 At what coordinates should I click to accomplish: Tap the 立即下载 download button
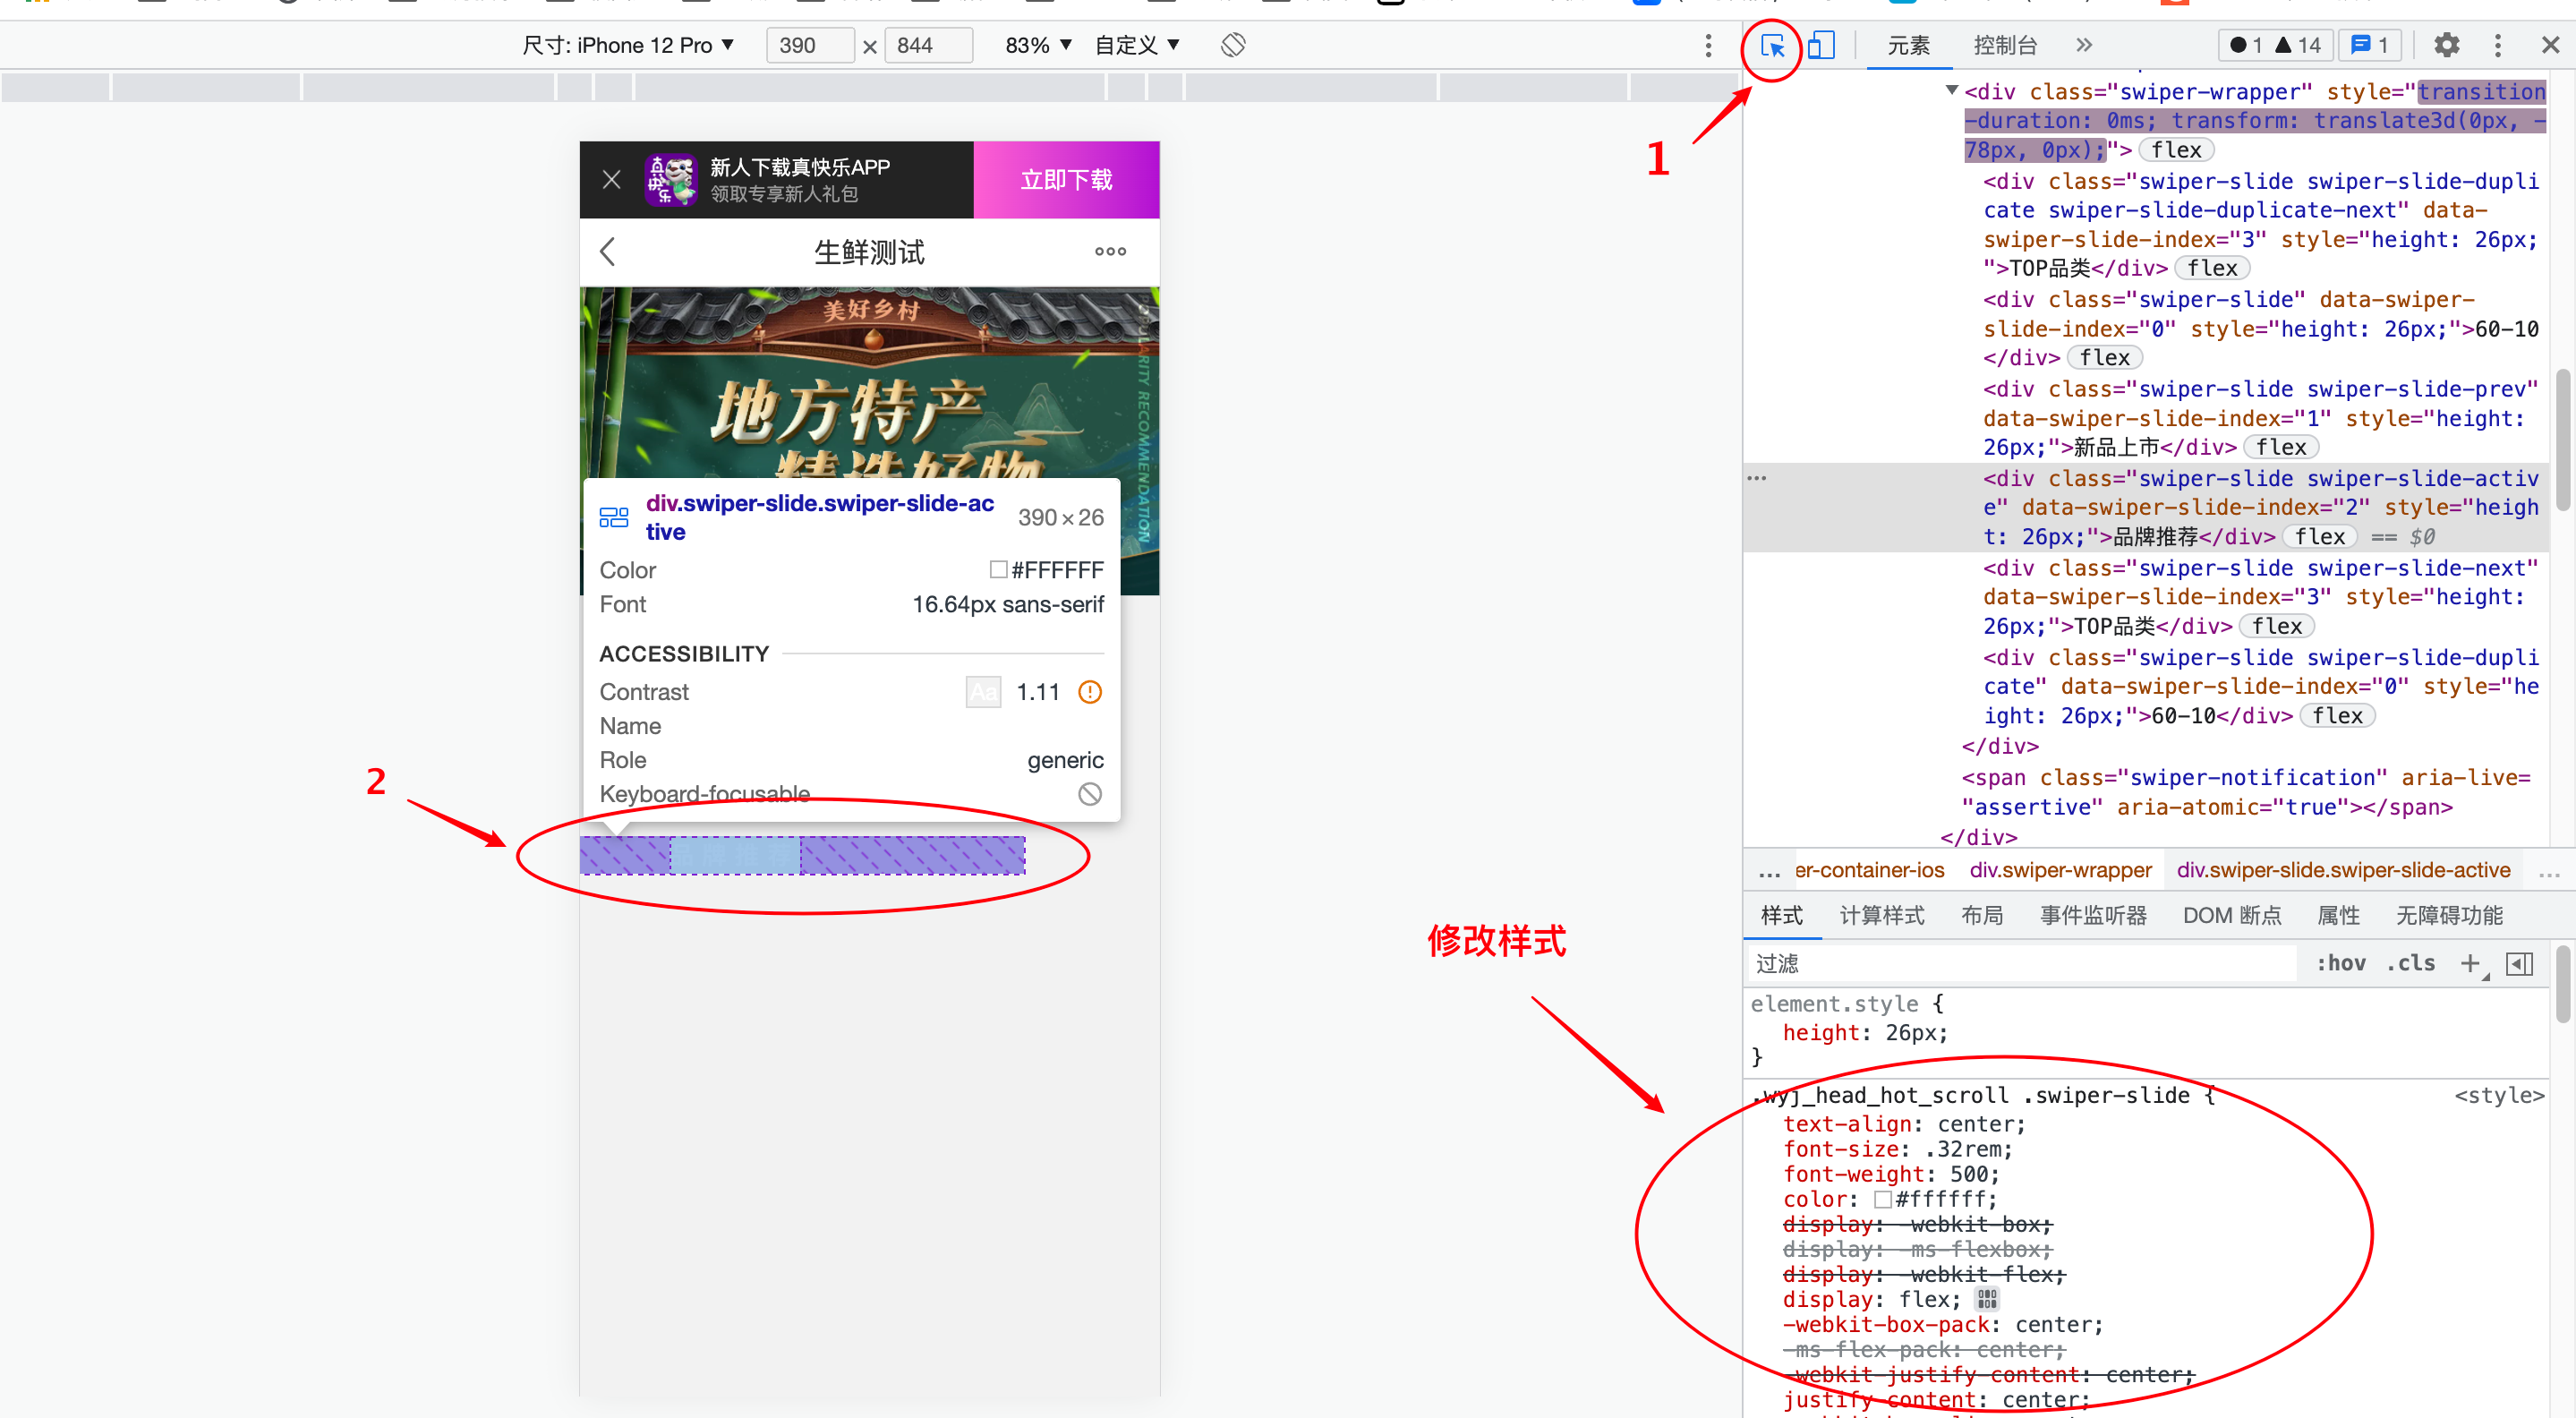[1065, 180]
